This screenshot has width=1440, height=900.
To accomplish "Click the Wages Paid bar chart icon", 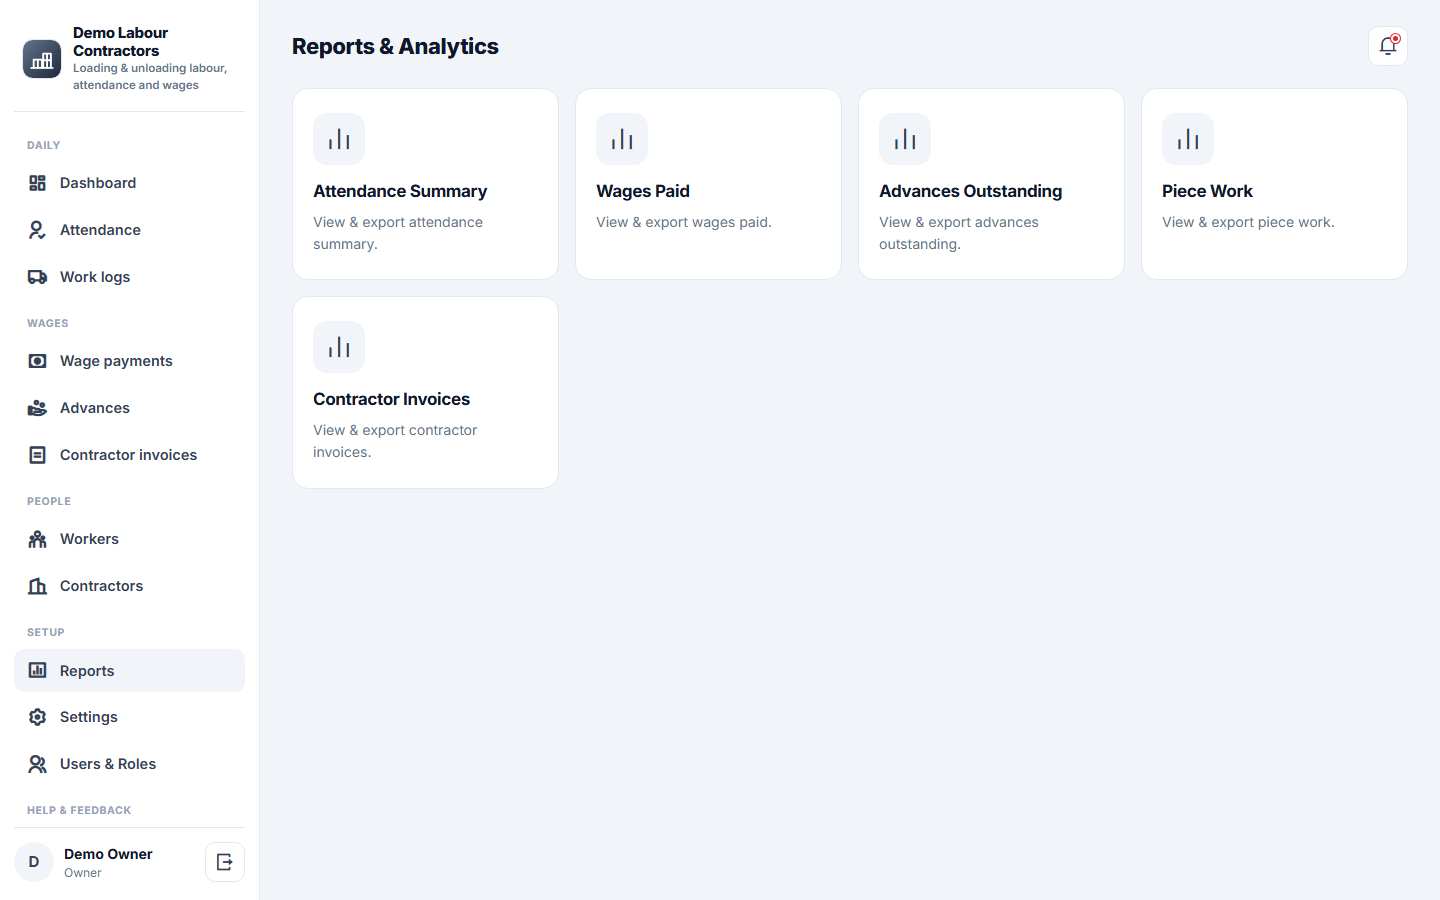I will pyautogui.click(x=622, y=139).
